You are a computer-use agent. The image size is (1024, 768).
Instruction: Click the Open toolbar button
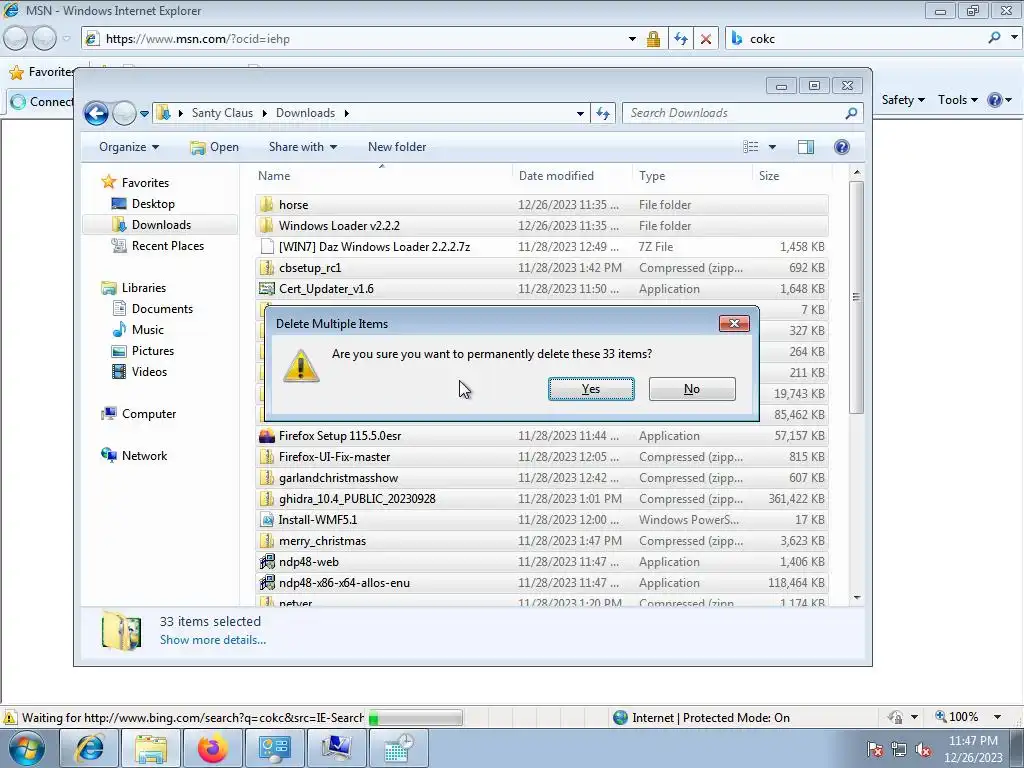[x=214, y=147]
